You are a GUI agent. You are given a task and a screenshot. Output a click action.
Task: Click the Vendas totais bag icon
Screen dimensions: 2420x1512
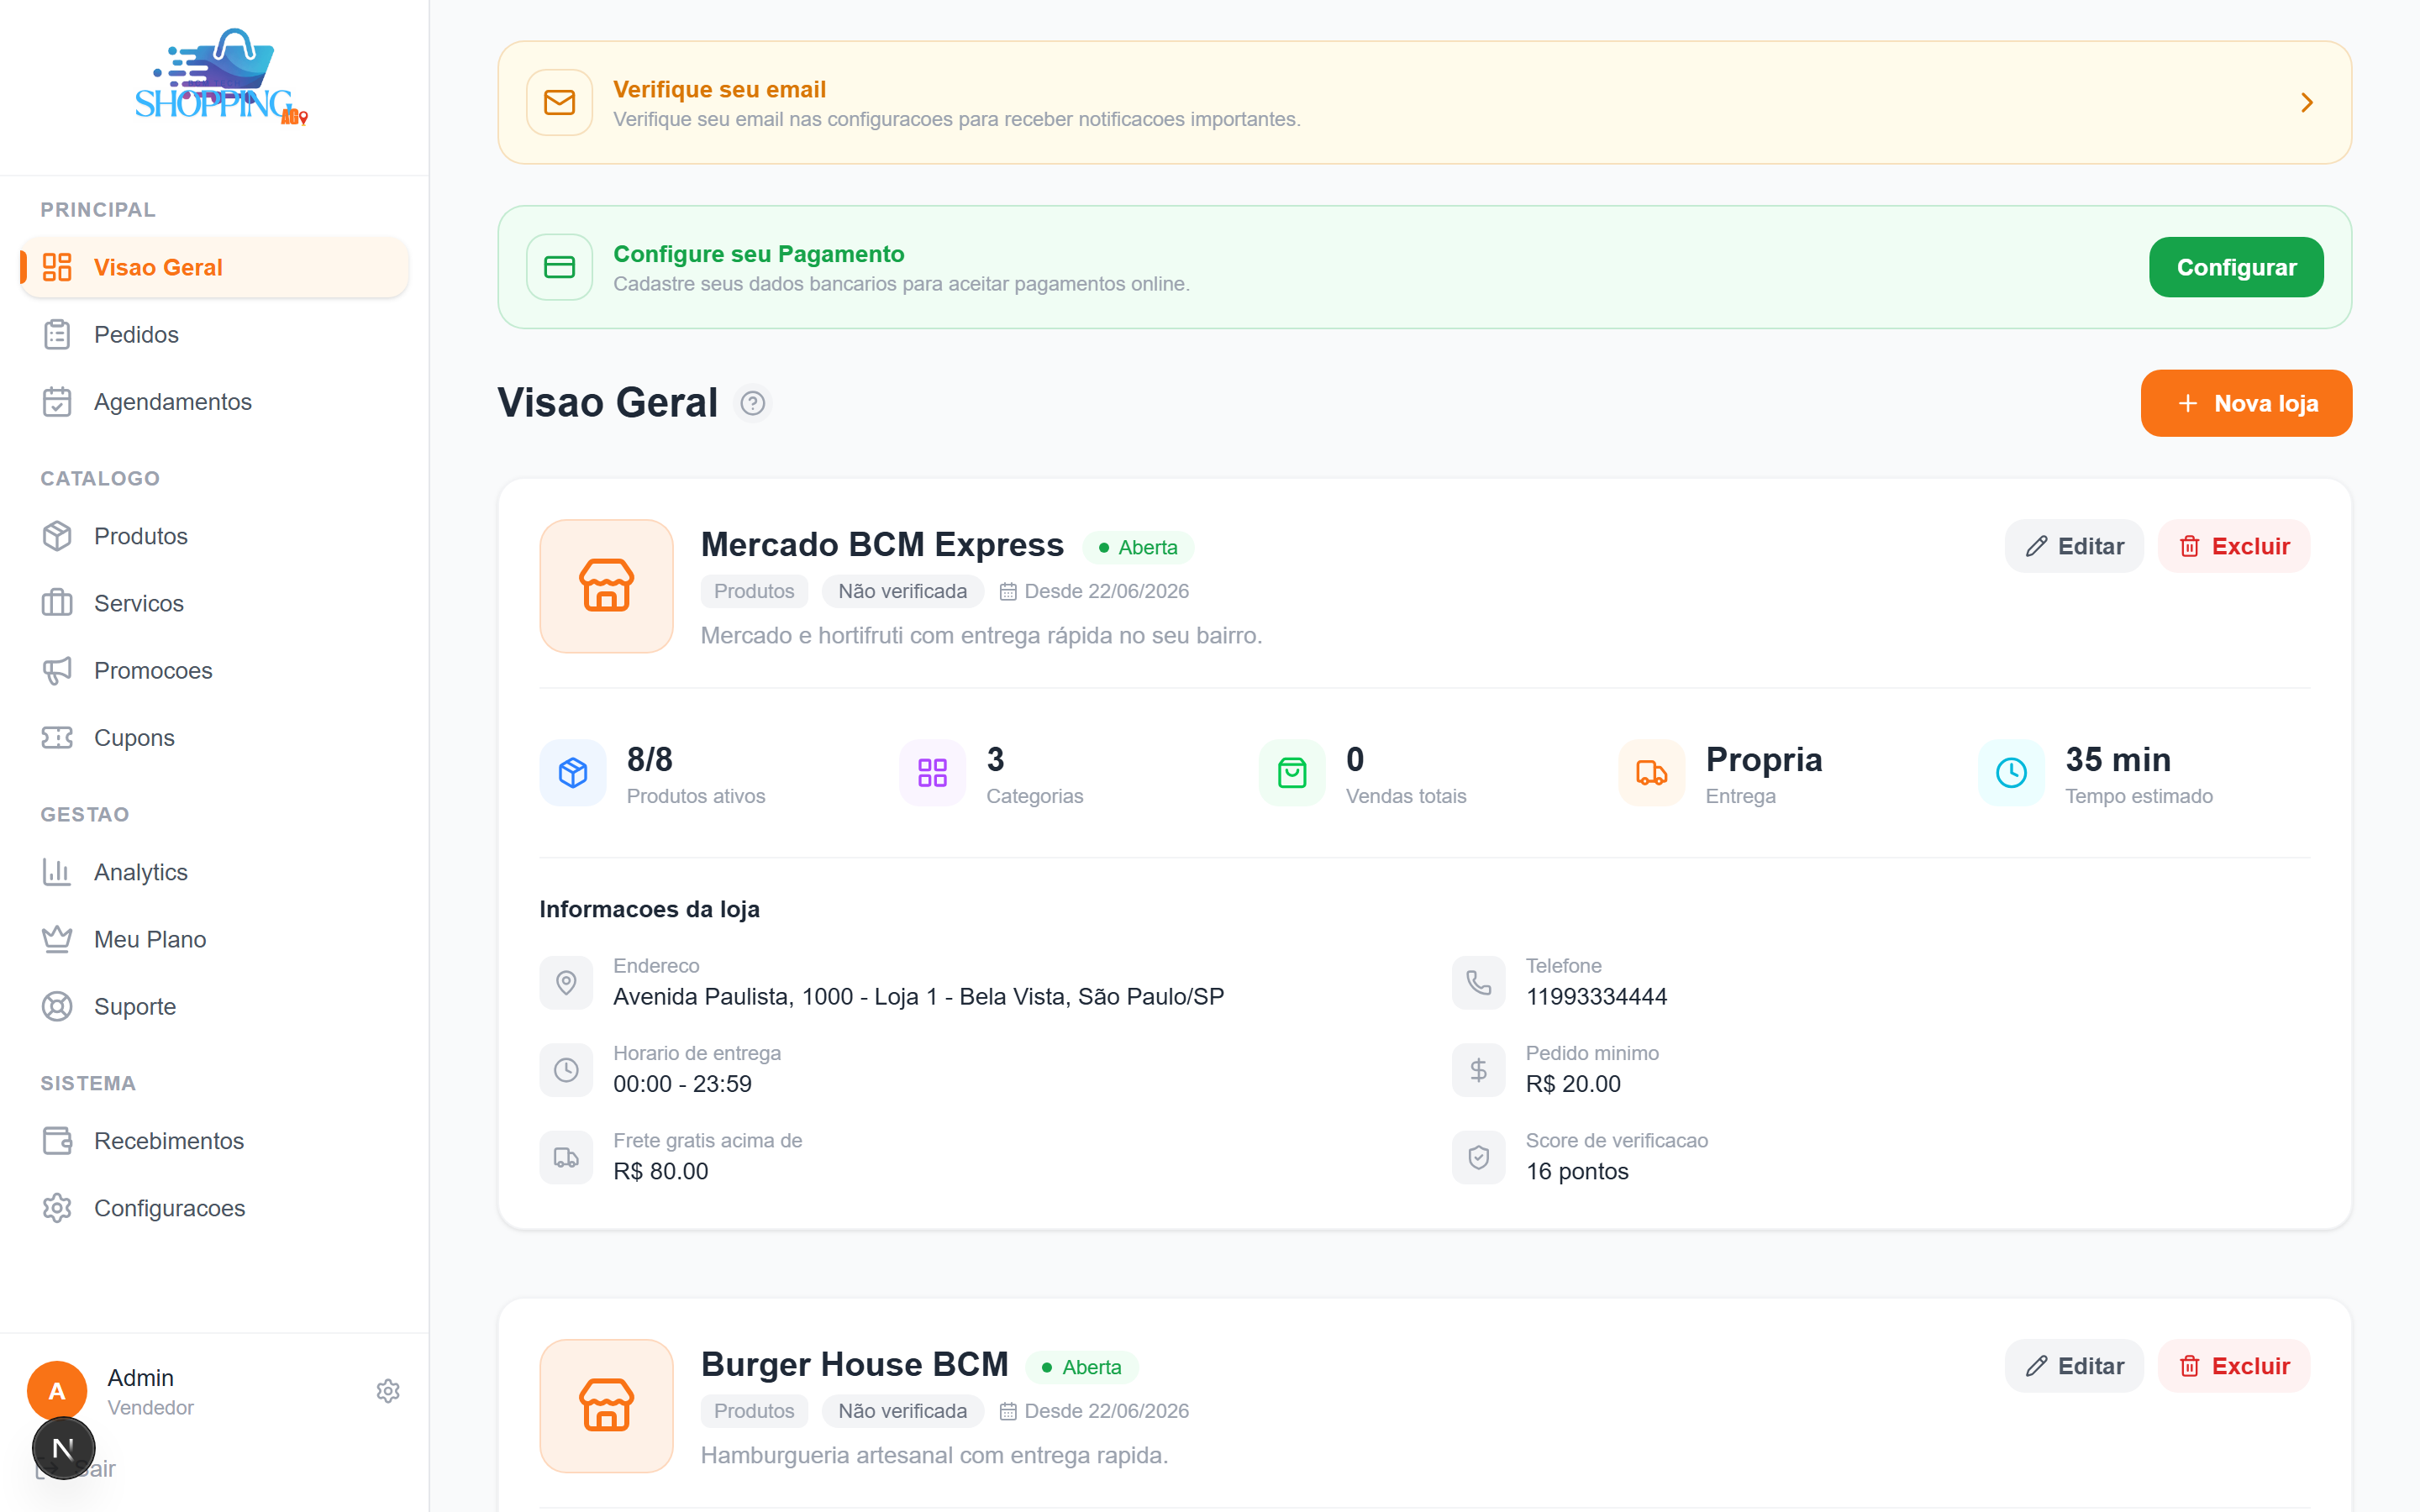pos(1292,773)
